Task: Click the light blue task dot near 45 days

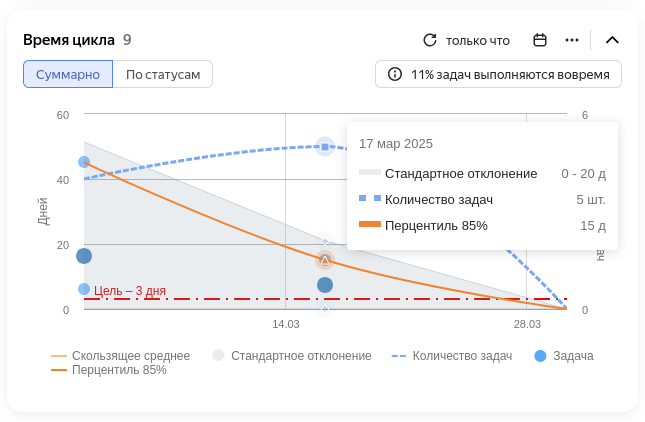Action: tap(84, 162)
